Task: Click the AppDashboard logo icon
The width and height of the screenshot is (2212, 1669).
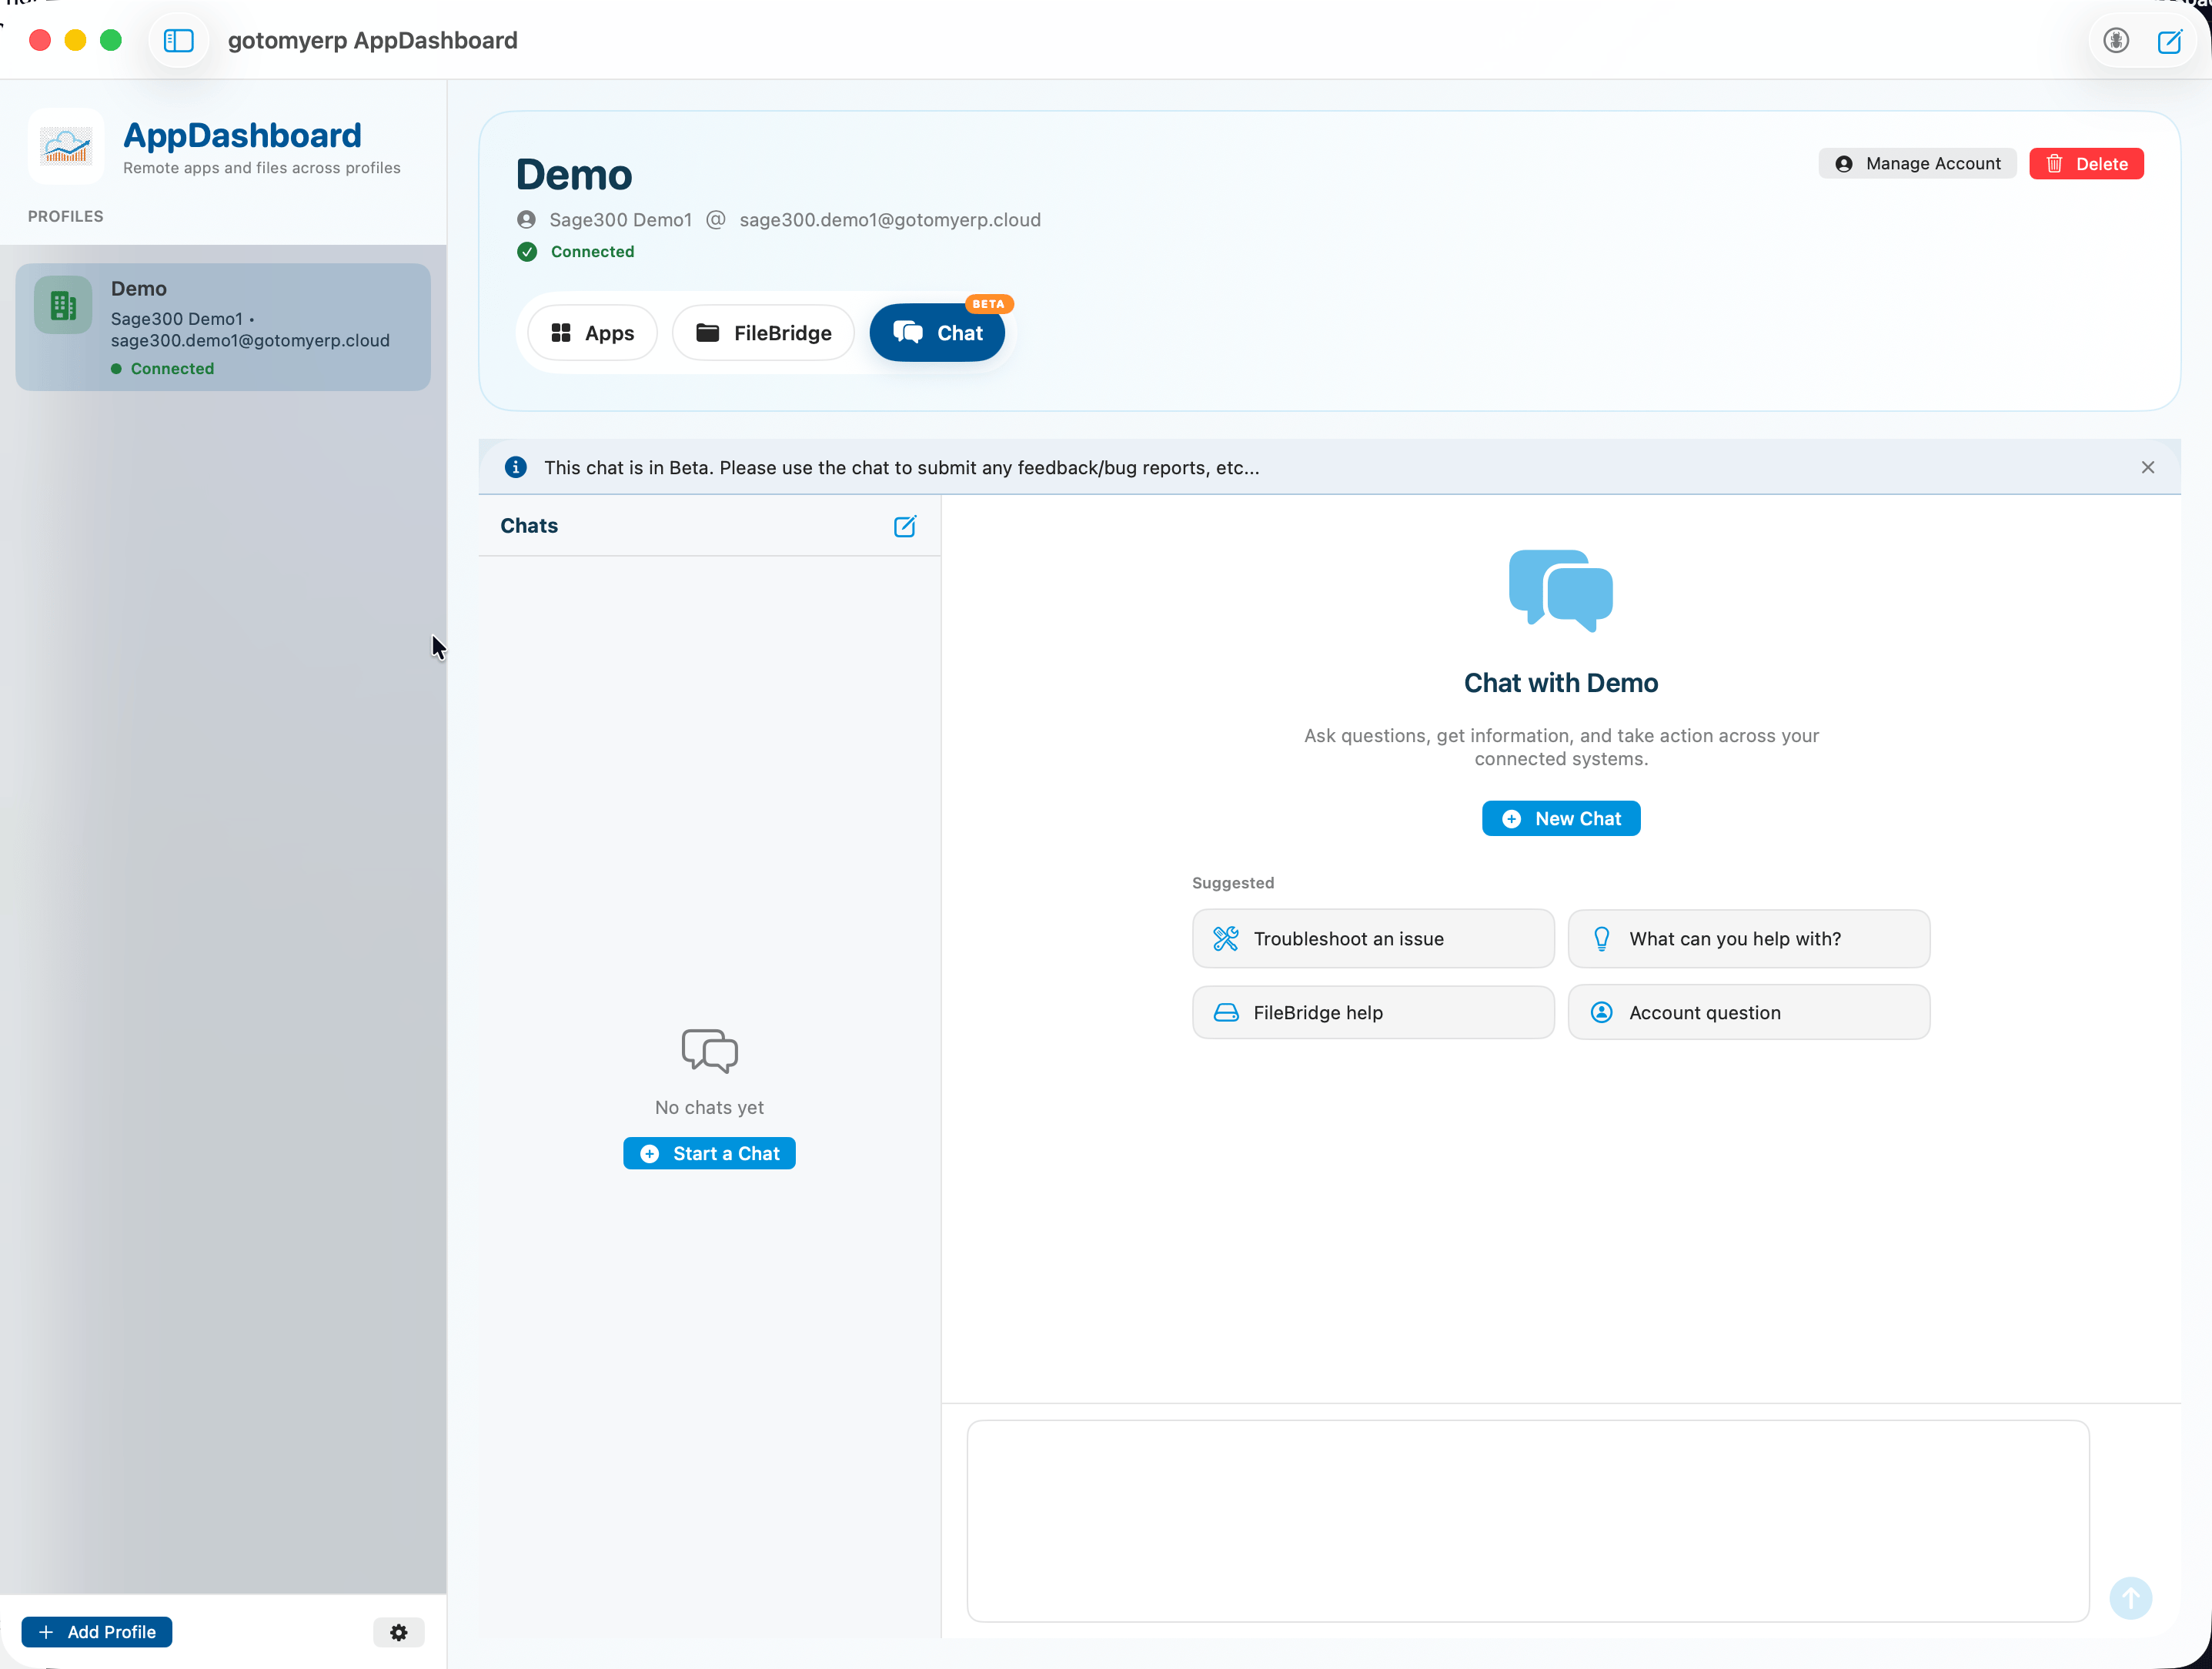Action: pos(66,147)
